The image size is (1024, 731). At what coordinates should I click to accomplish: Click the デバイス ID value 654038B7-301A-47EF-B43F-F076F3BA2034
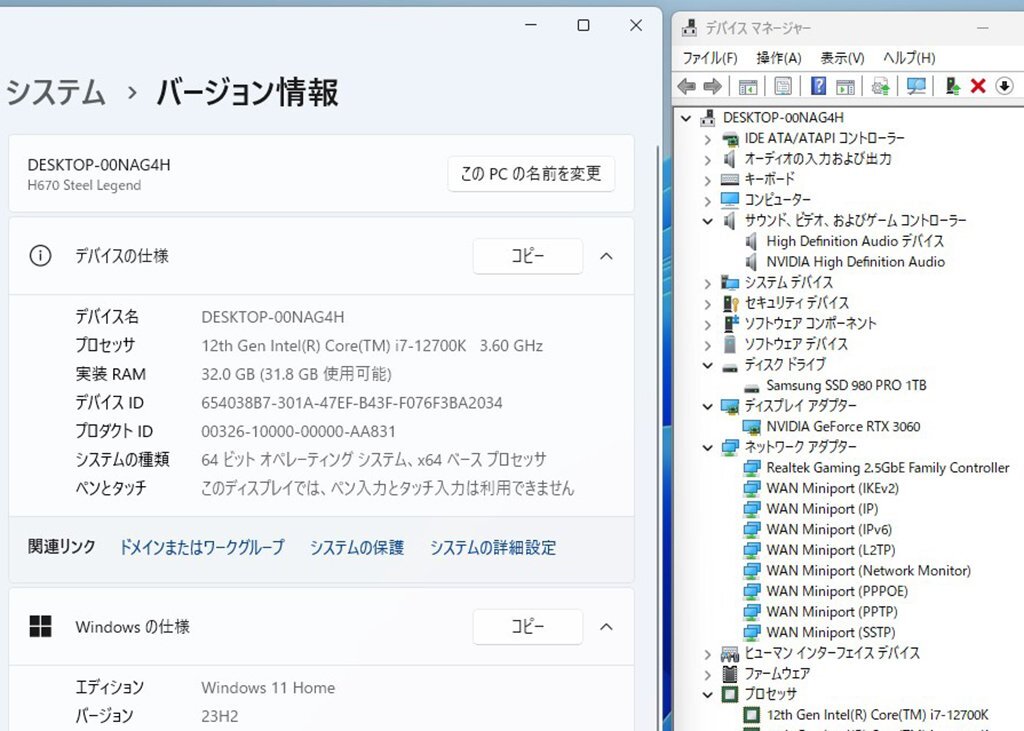tap(352, 402)
